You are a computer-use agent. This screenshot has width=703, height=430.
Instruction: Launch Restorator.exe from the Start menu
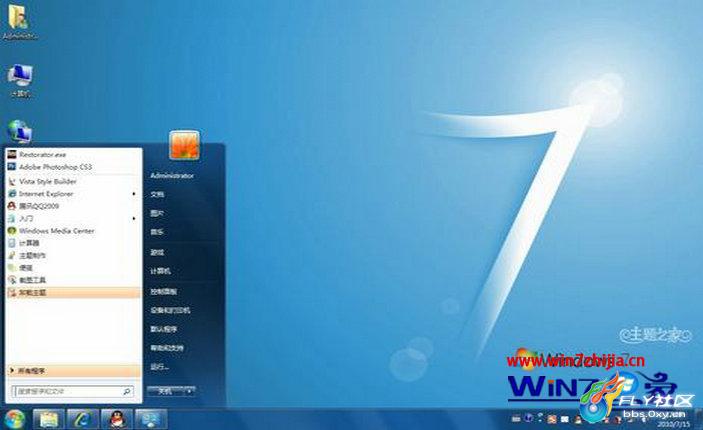74,154
